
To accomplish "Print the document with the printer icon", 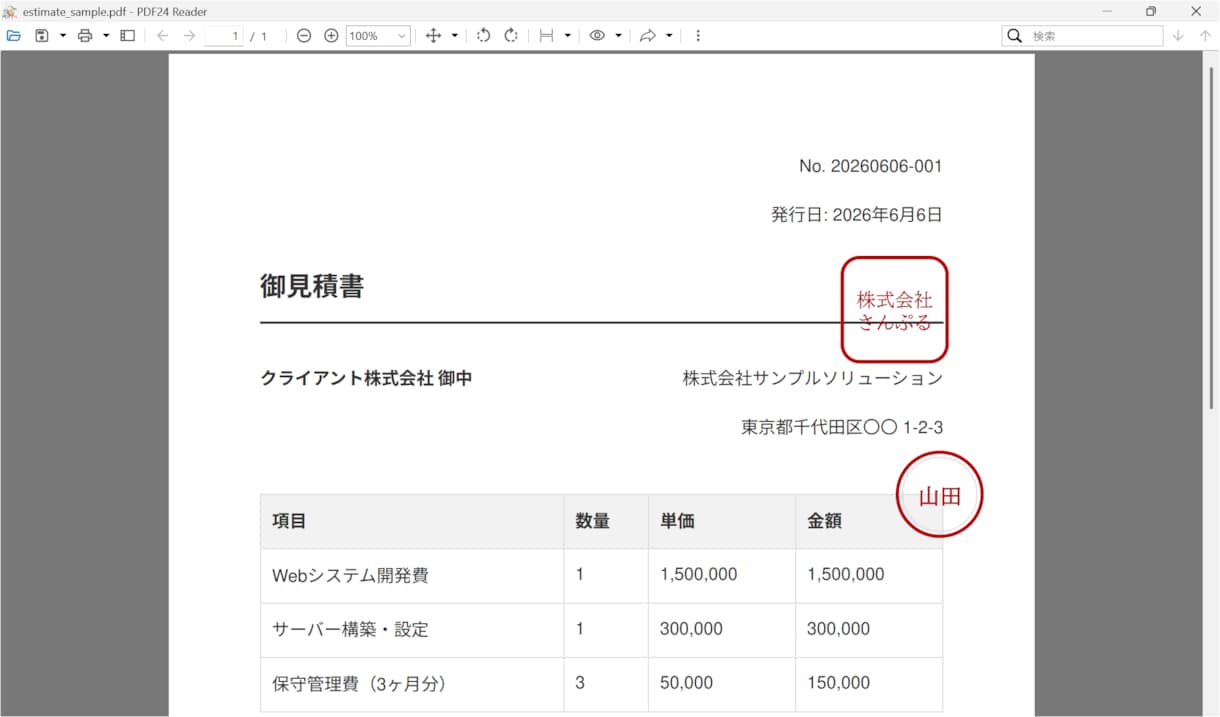I will (x=85, y=35).
